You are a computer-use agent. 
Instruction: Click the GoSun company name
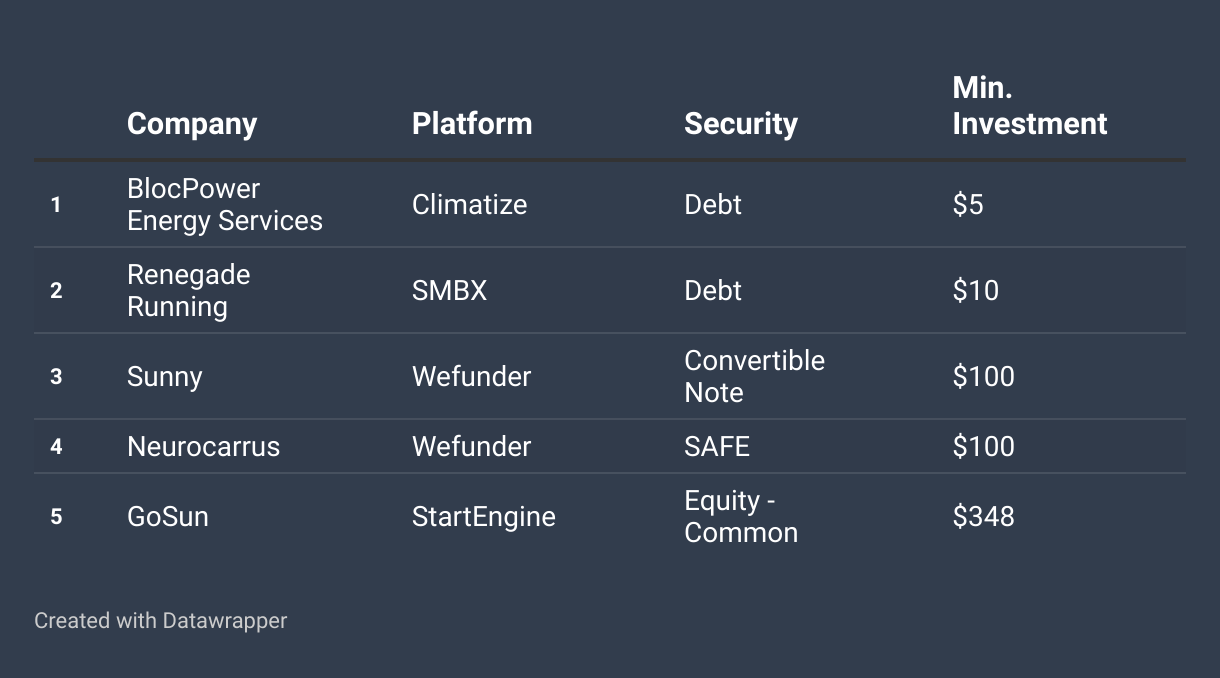(x=168, y=517)
